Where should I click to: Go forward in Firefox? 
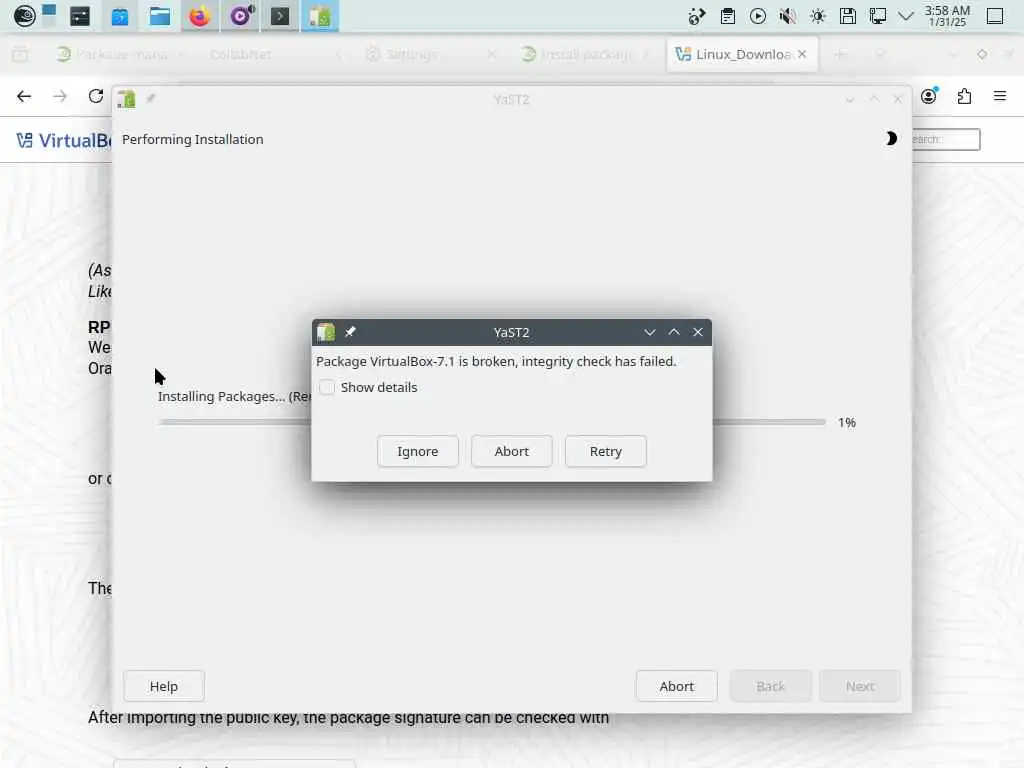tap(60, 97)
